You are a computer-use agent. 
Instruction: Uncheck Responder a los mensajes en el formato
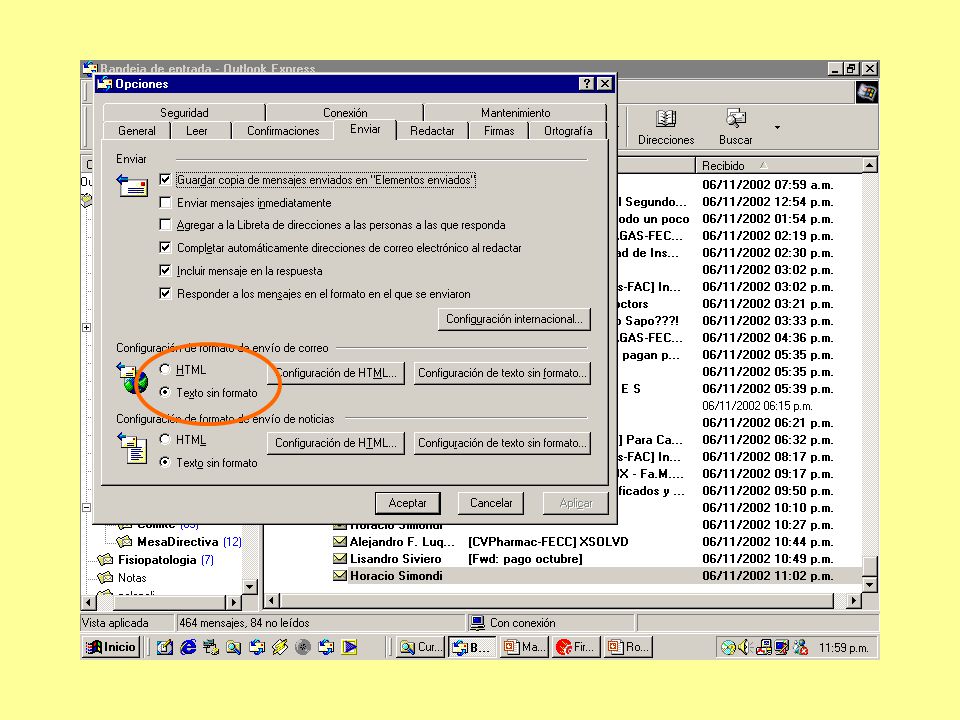coord(165,293)
